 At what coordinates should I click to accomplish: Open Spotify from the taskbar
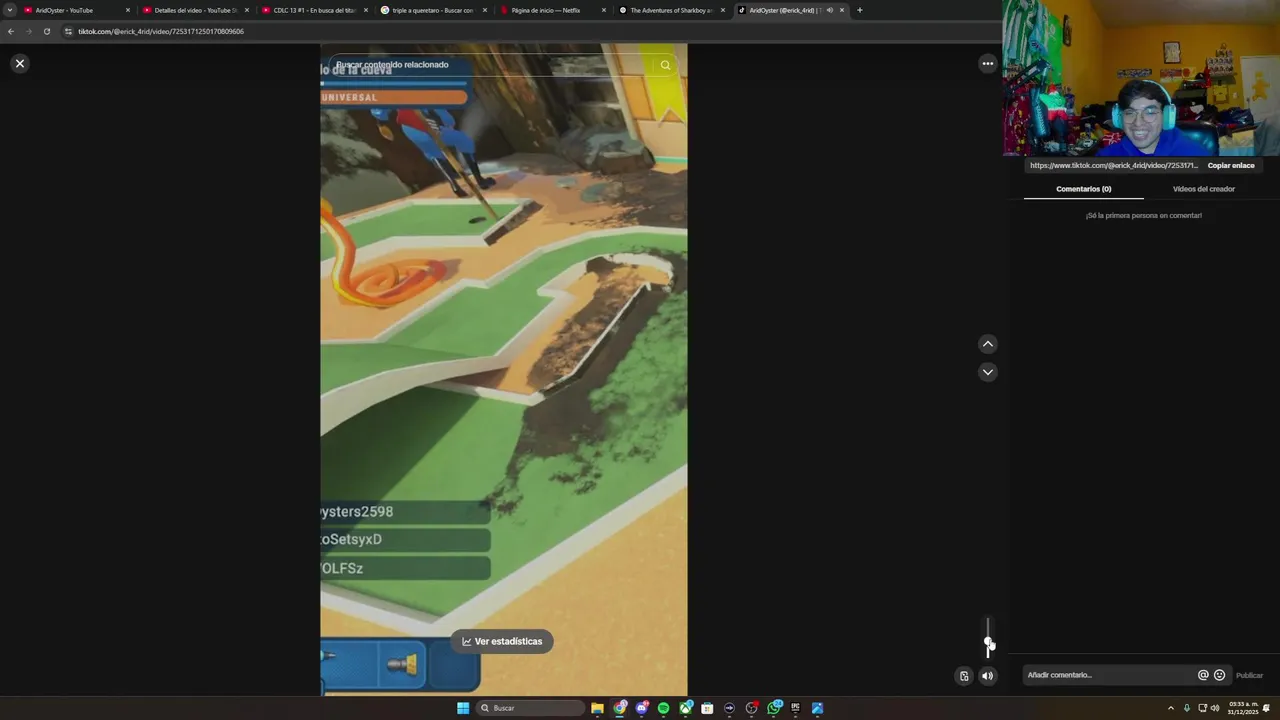(x=663, y=708)
